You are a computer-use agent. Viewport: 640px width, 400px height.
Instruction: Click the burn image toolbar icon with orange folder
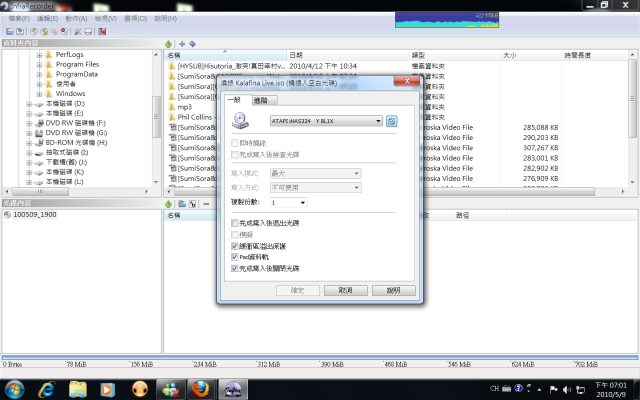(44, 31)
